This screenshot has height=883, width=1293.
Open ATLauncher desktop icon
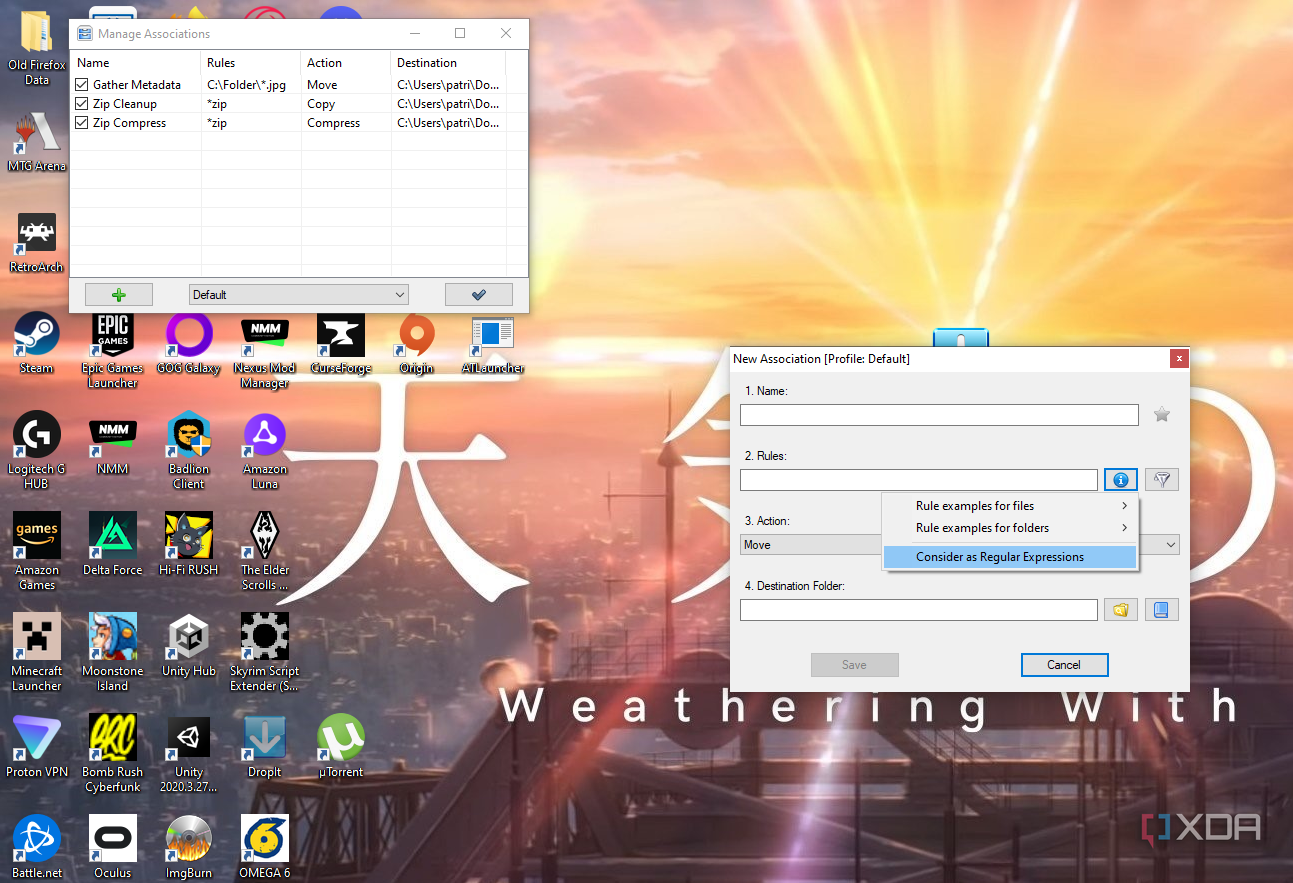(x=493, y=343)
